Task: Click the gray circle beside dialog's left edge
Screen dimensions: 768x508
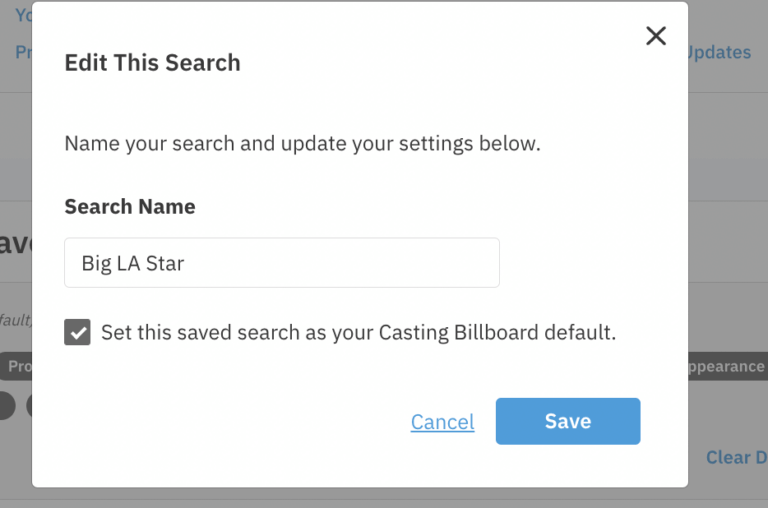Action: [x=29, y=406]
